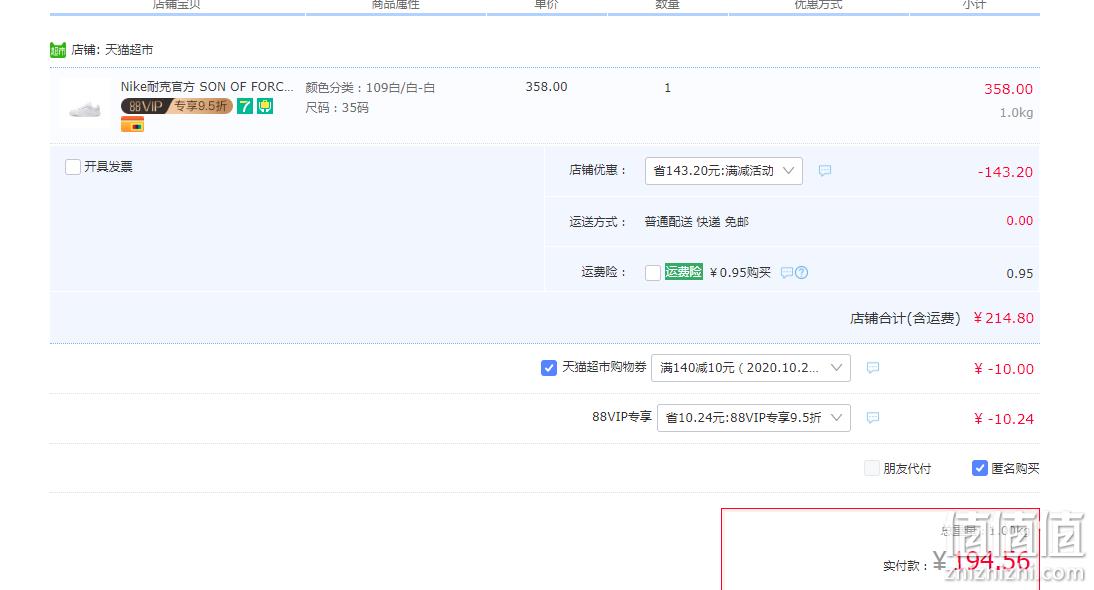Image resolution: width=1094 pixels, height=590 pixels.
Task: Open the Nike耐克官方 SON OF FORC... product link
Action: coord(207,87)
